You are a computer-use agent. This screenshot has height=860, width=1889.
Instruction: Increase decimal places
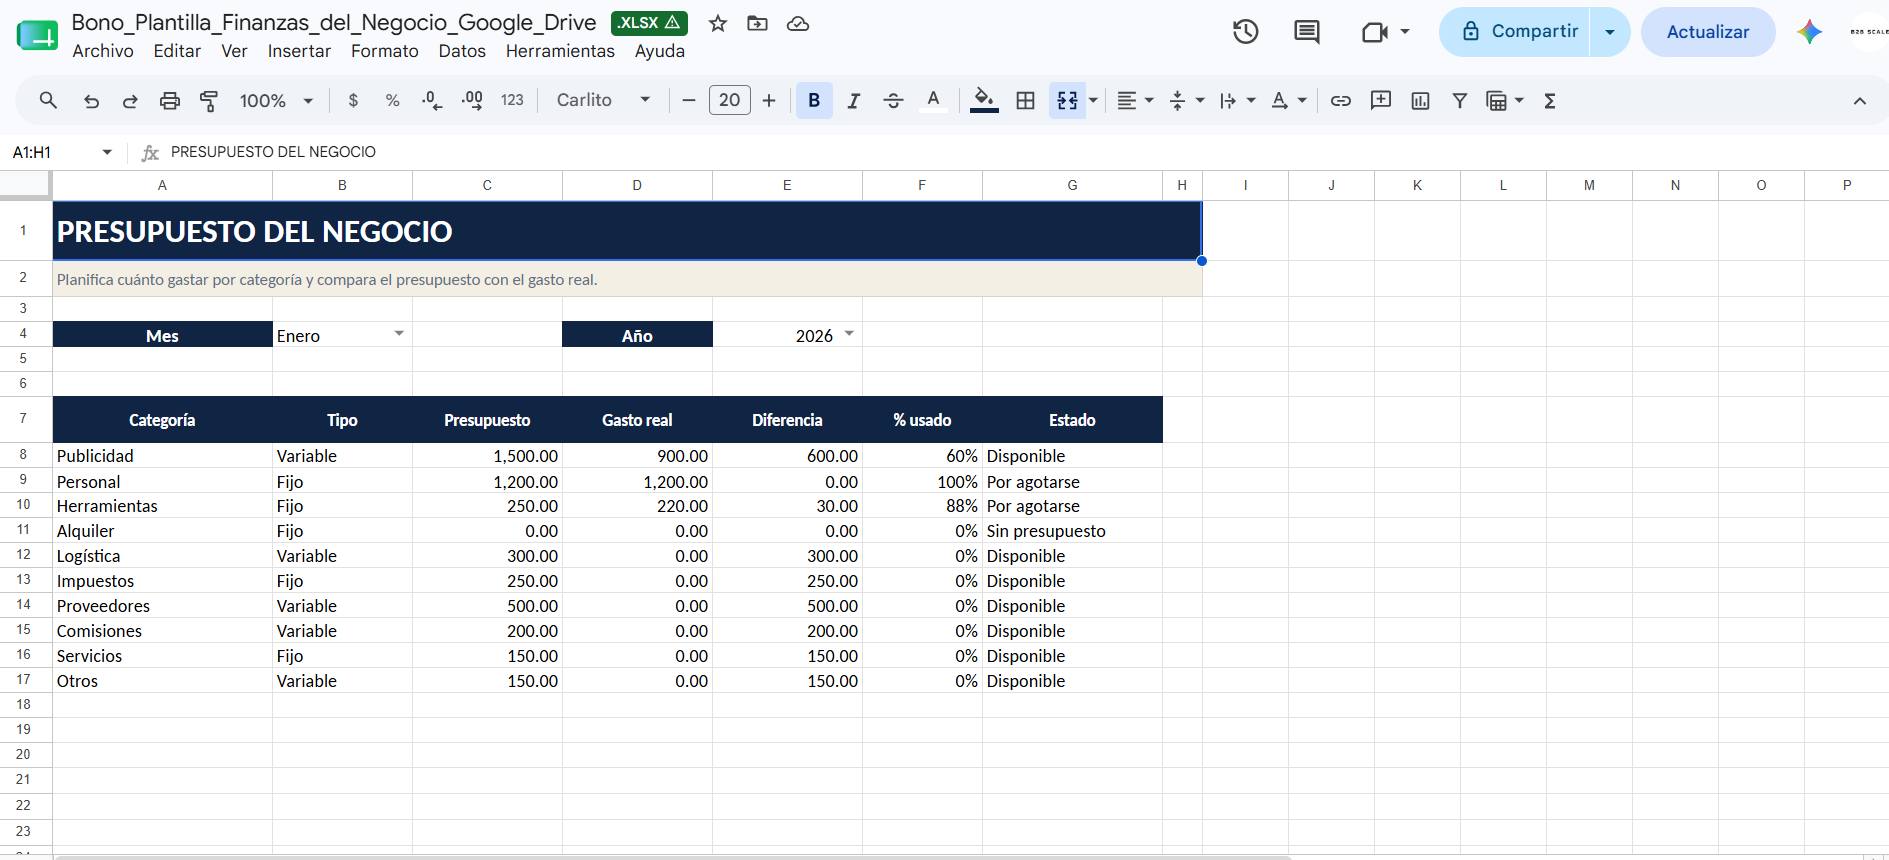tap(472, 100)
